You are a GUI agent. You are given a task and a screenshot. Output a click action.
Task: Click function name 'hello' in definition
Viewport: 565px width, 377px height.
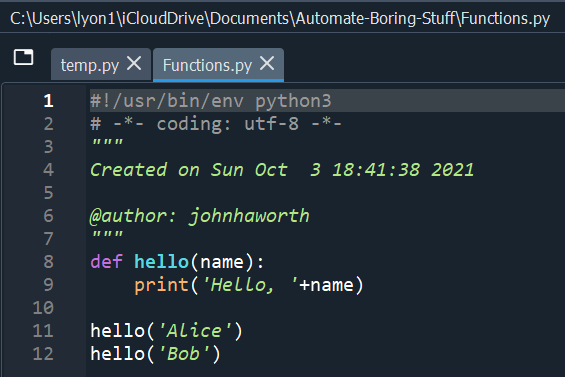[161, 262]
